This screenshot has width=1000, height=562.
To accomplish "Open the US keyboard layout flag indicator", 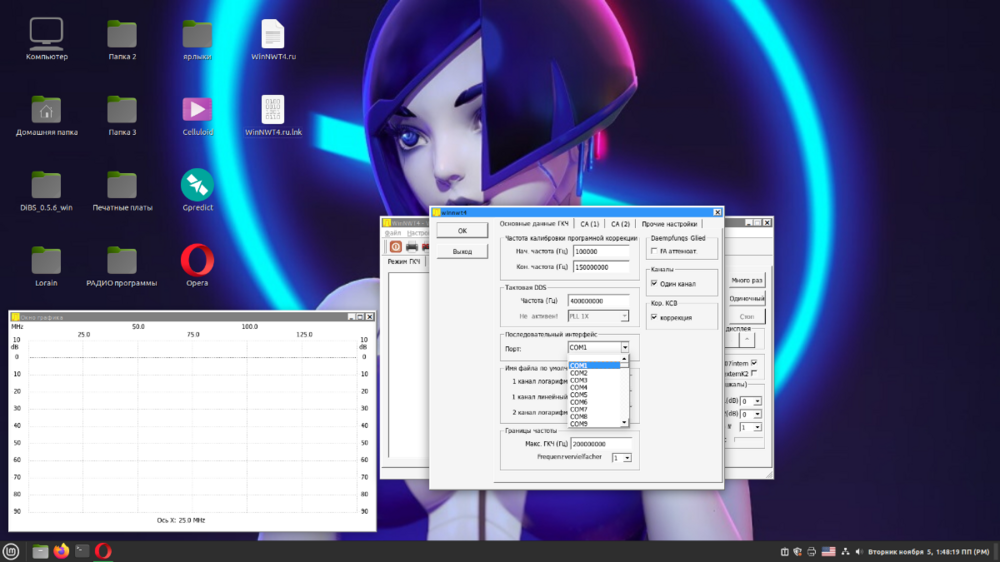I will (x=828, y=552).
